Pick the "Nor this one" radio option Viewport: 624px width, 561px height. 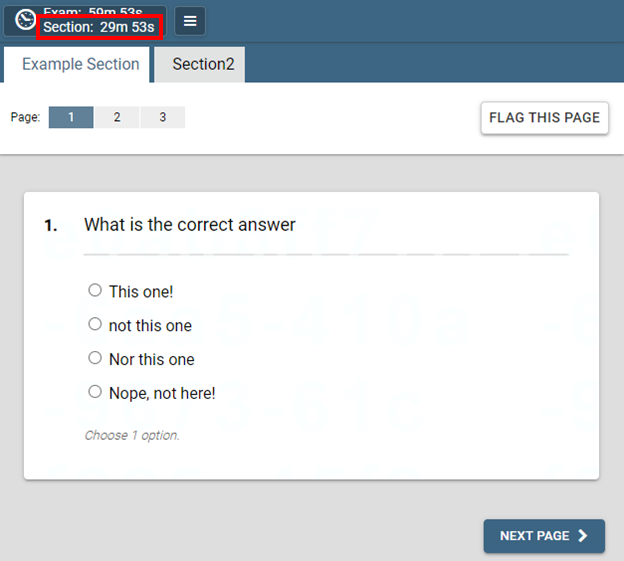pos(95,358)
